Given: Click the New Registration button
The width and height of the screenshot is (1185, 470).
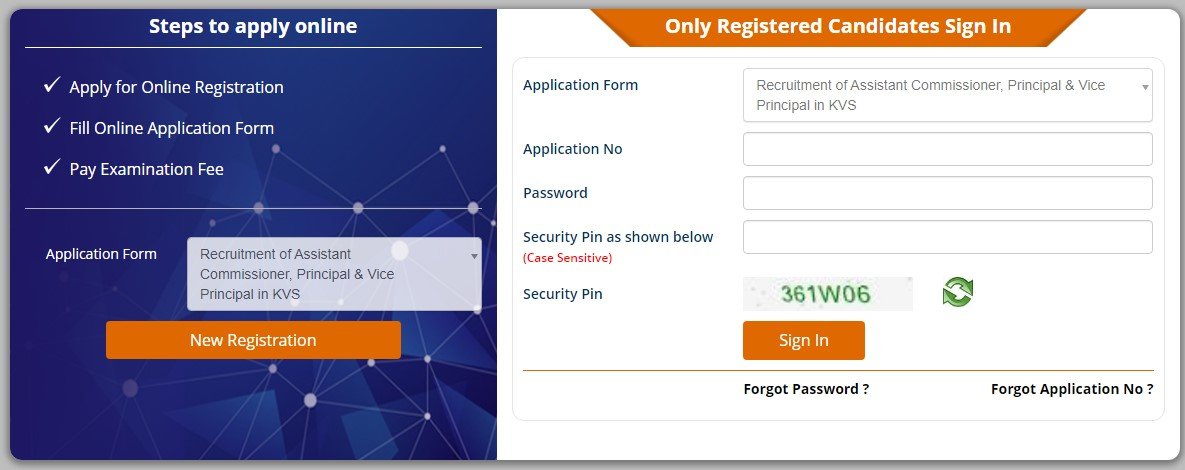Looking at the screenshot, I should coord(253,340).
